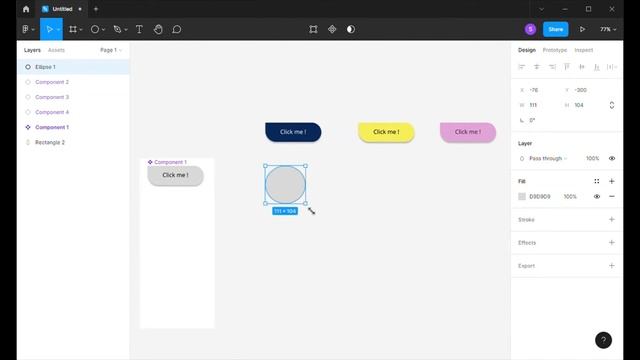Select the Frame tool
Viewport: 640px width, 360px height.
point(73,29)
